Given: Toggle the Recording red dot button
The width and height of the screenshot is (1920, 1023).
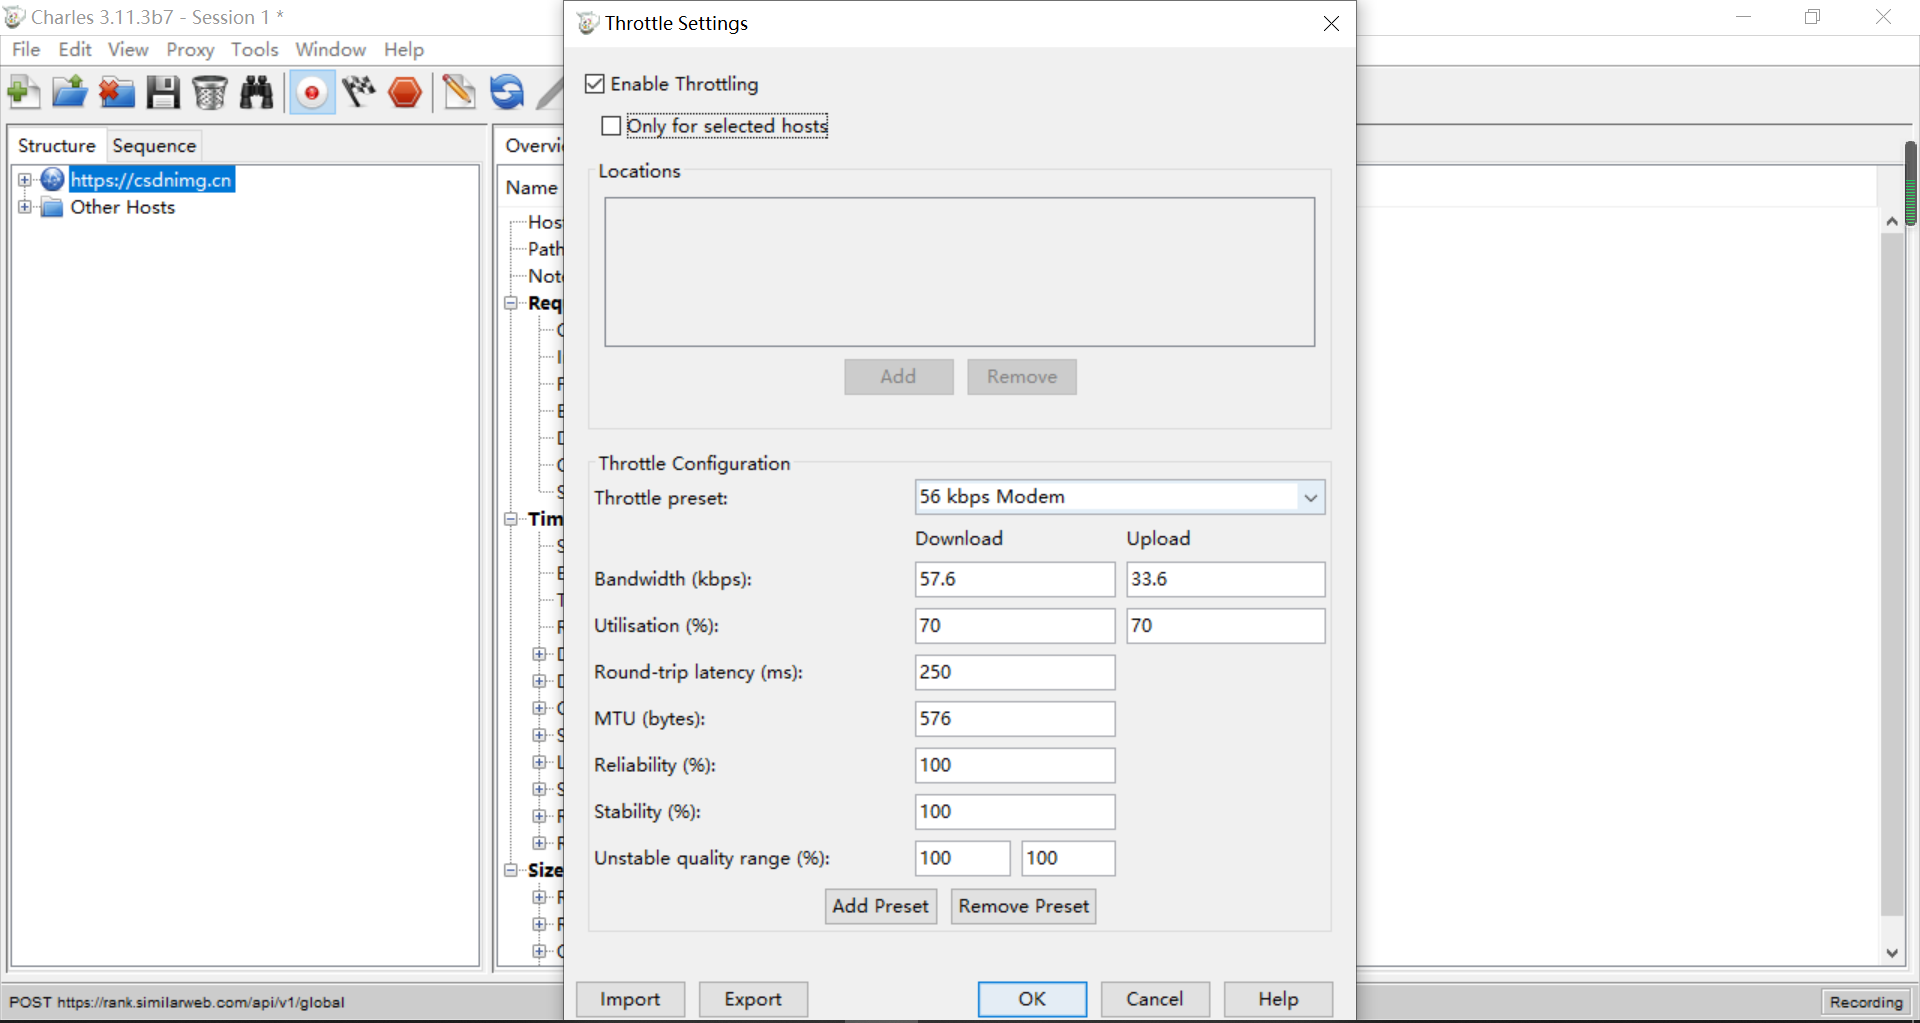Looking at the screenshot, I should pyautogui.click(x=312, y=93).
